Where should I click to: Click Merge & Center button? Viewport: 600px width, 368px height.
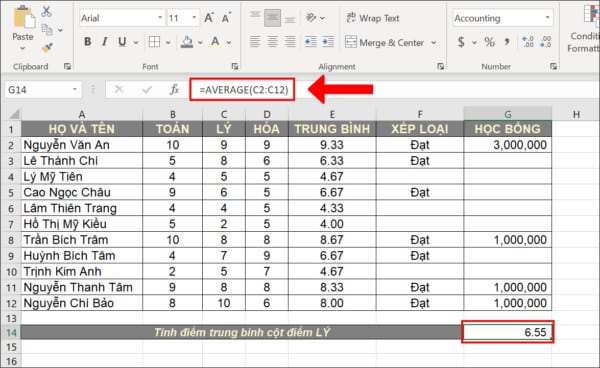pyautogui.click(x=385, y=42)
